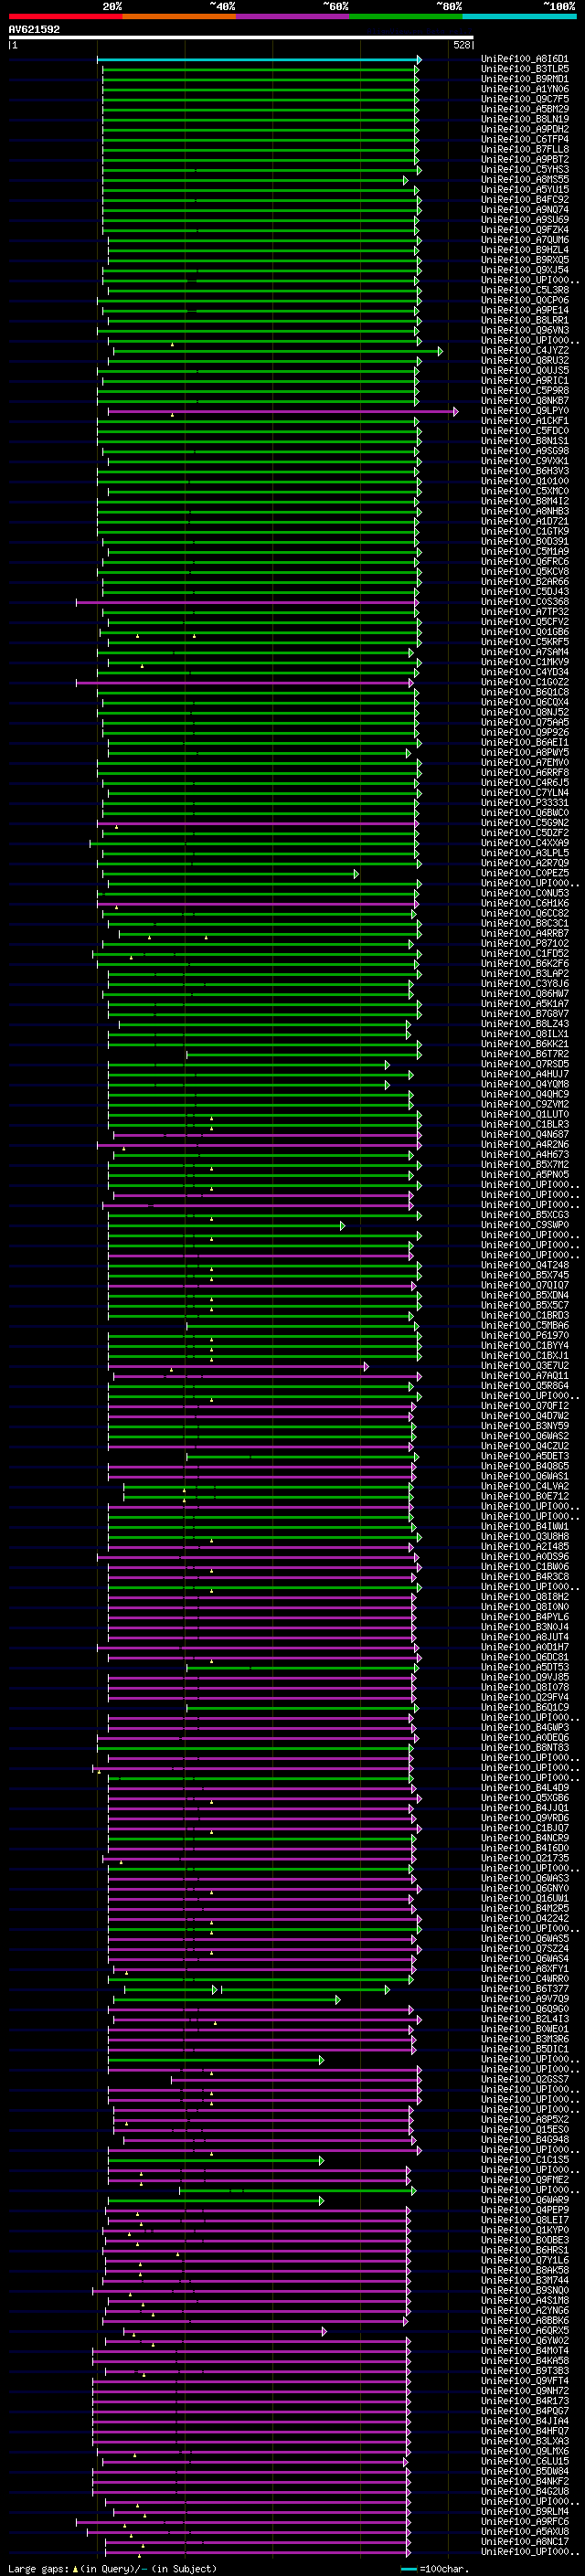Image resolution: width=585 pixels, height=2576 pixels.
Task: Select the UniRef100_Q3E7U2 label
Action: [x=525, y=1366]
